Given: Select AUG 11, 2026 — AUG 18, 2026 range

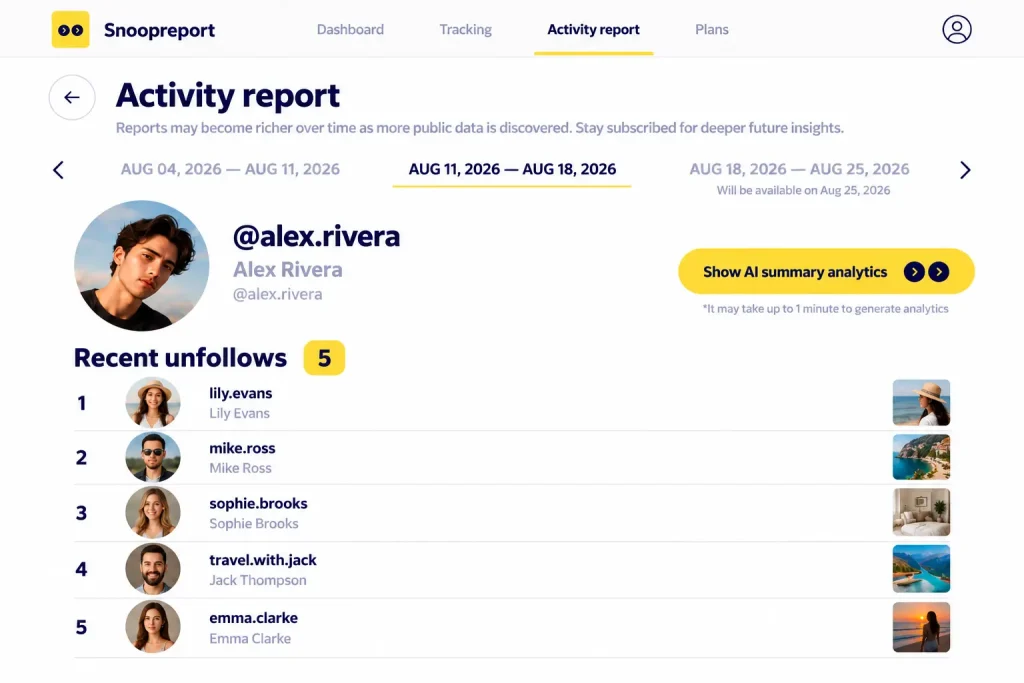Looking at the screenshot, I should [512, 169].
